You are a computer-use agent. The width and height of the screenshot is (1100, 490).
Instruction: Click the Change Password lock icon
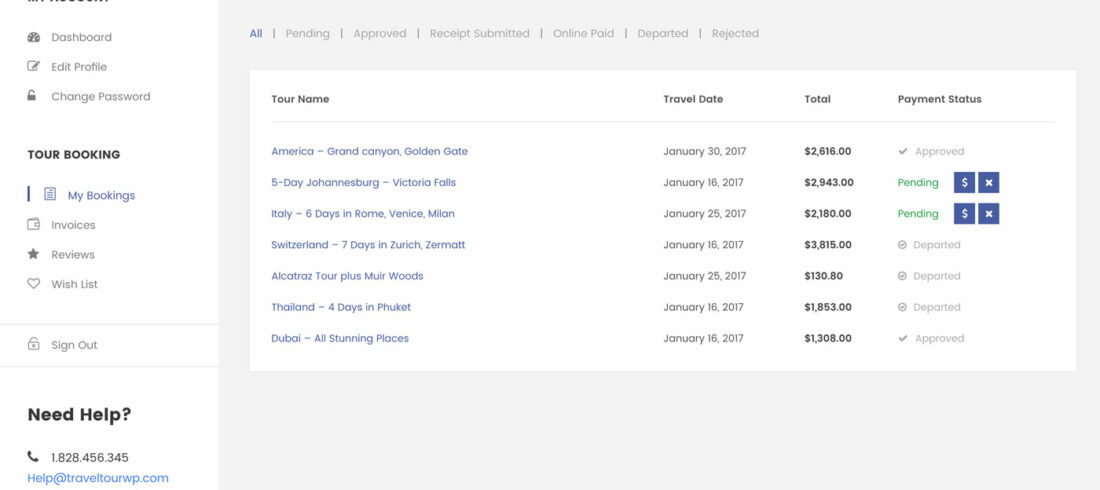point(32,96)
